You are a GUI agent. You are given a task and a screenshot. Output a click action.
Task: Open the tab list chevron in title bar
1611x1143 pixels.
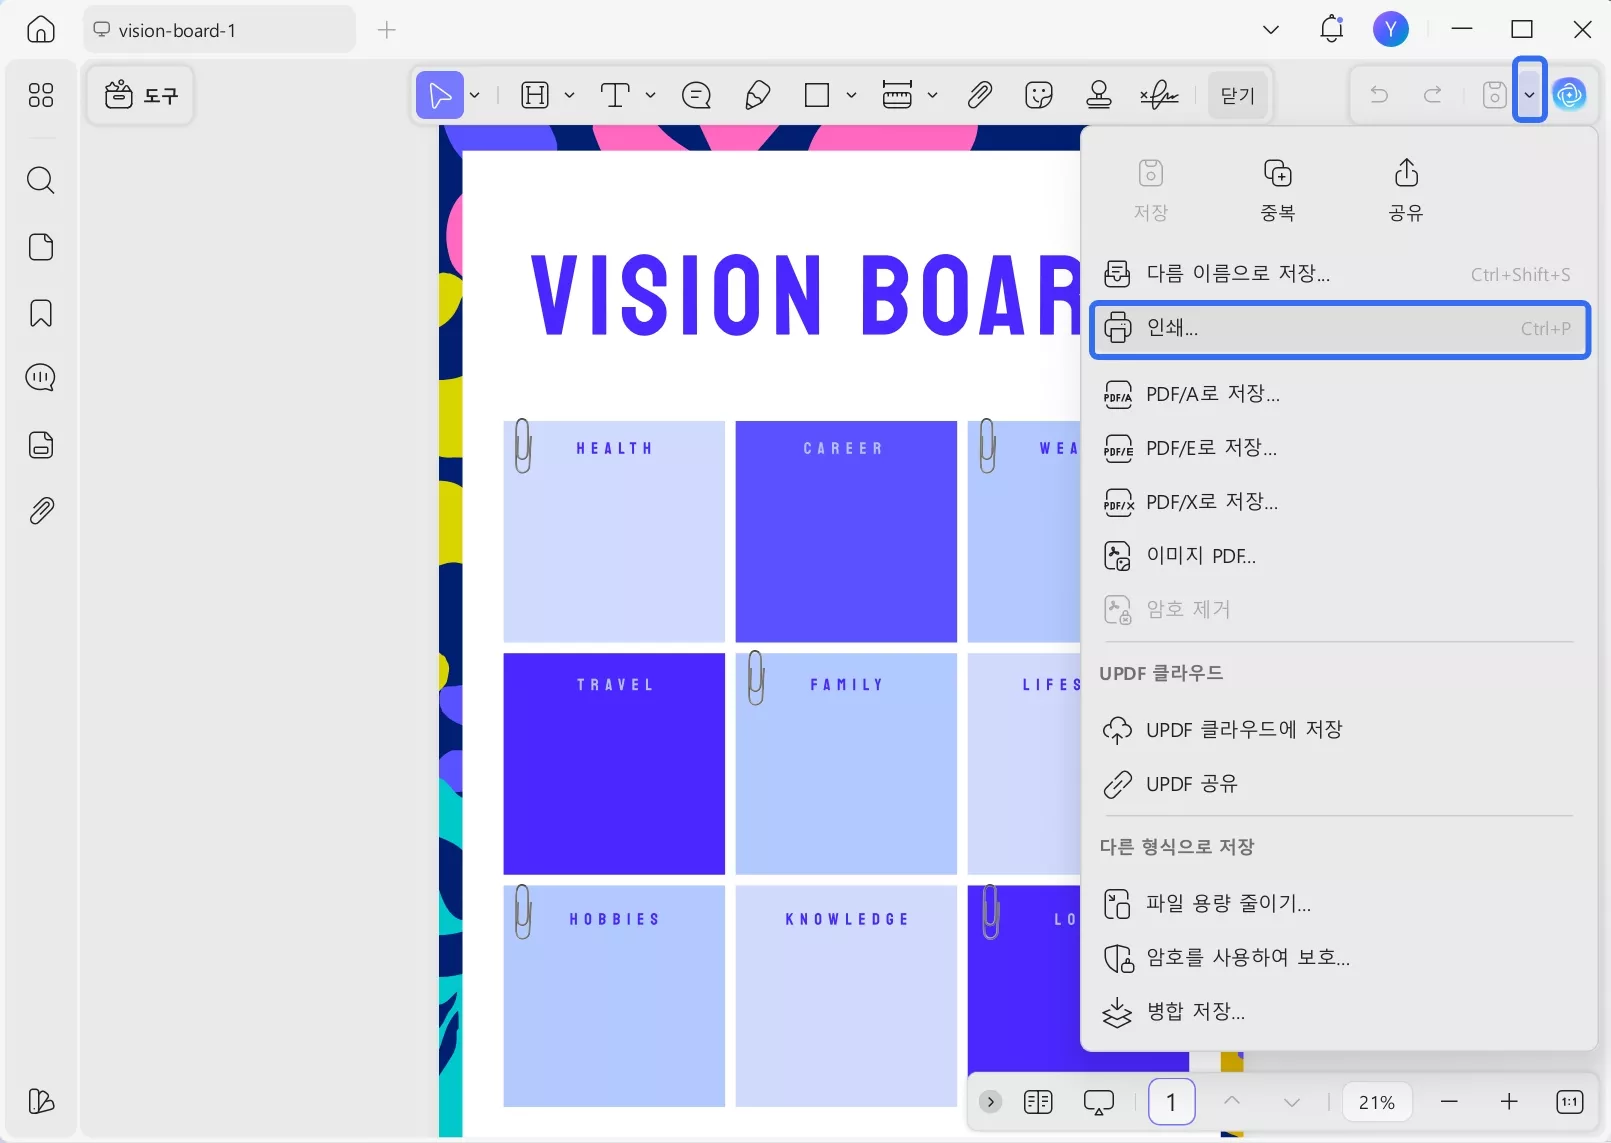(1271, 30)
